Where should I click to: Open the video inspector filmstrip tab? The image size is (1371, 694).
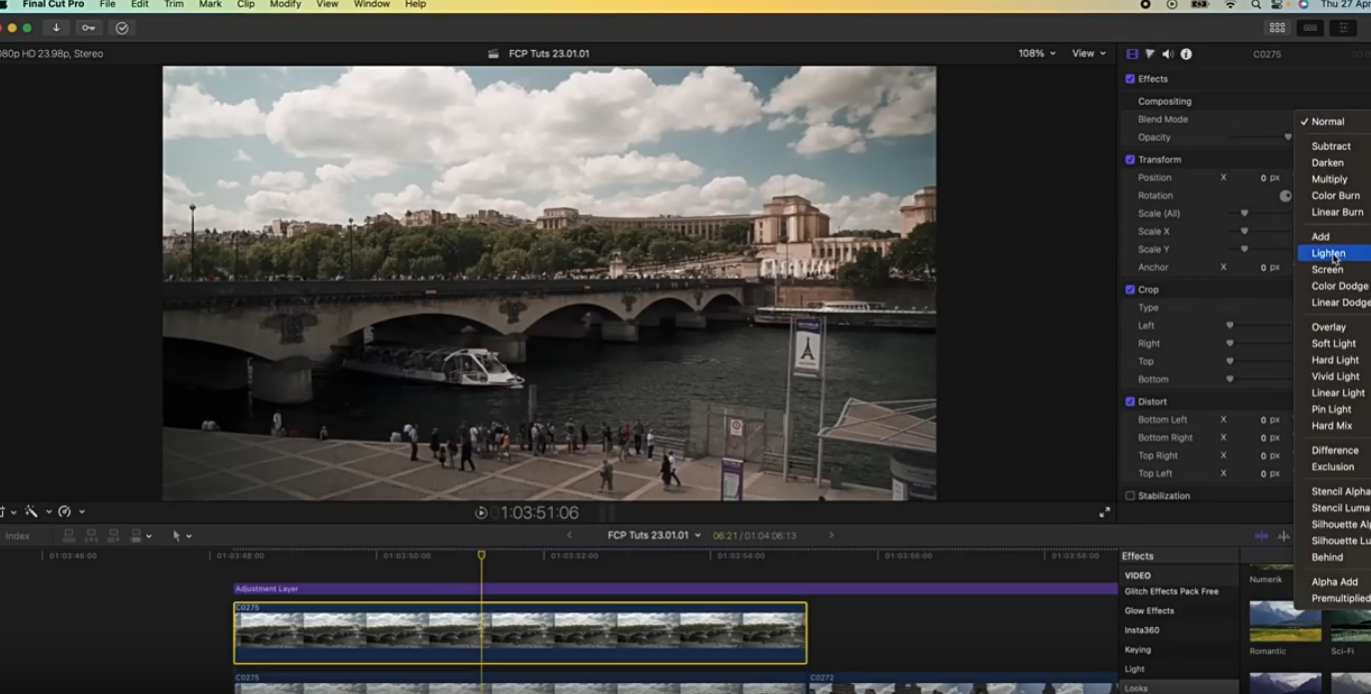pos(1132,54)
